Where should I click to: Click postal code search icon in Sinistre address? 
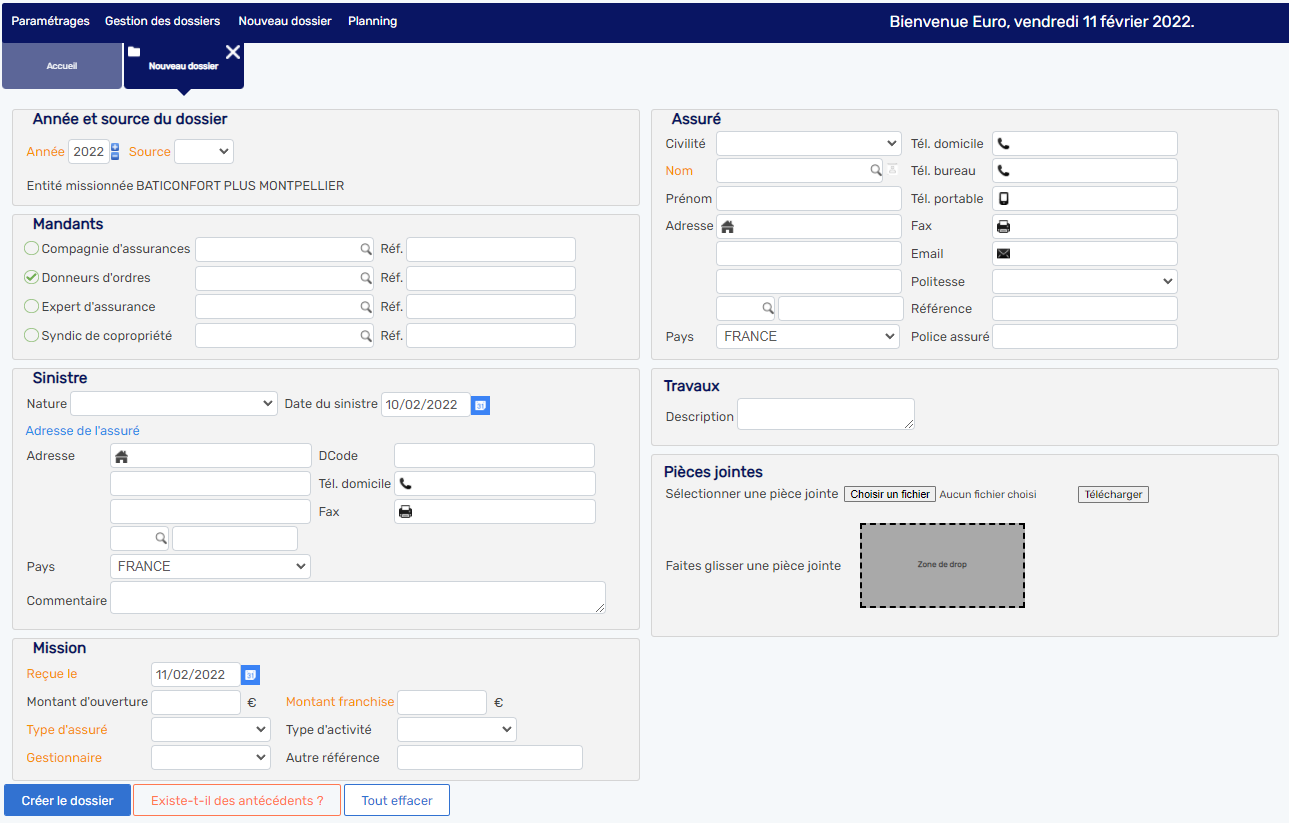click(x=160, y=538)
